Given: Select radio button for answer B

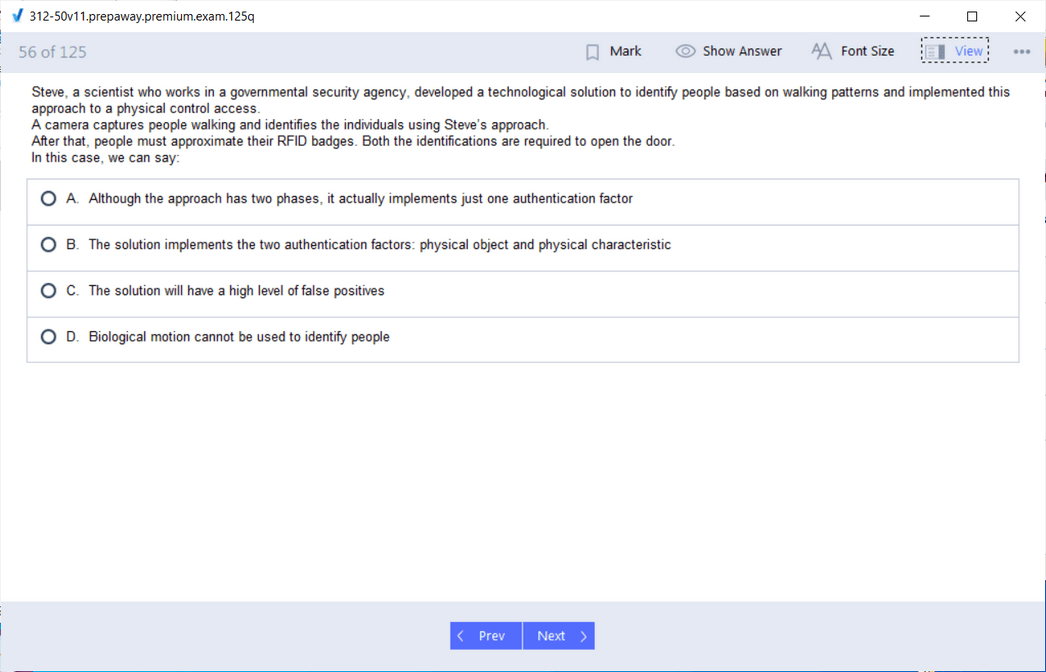Looking at the screenshot, I should 48,244.
